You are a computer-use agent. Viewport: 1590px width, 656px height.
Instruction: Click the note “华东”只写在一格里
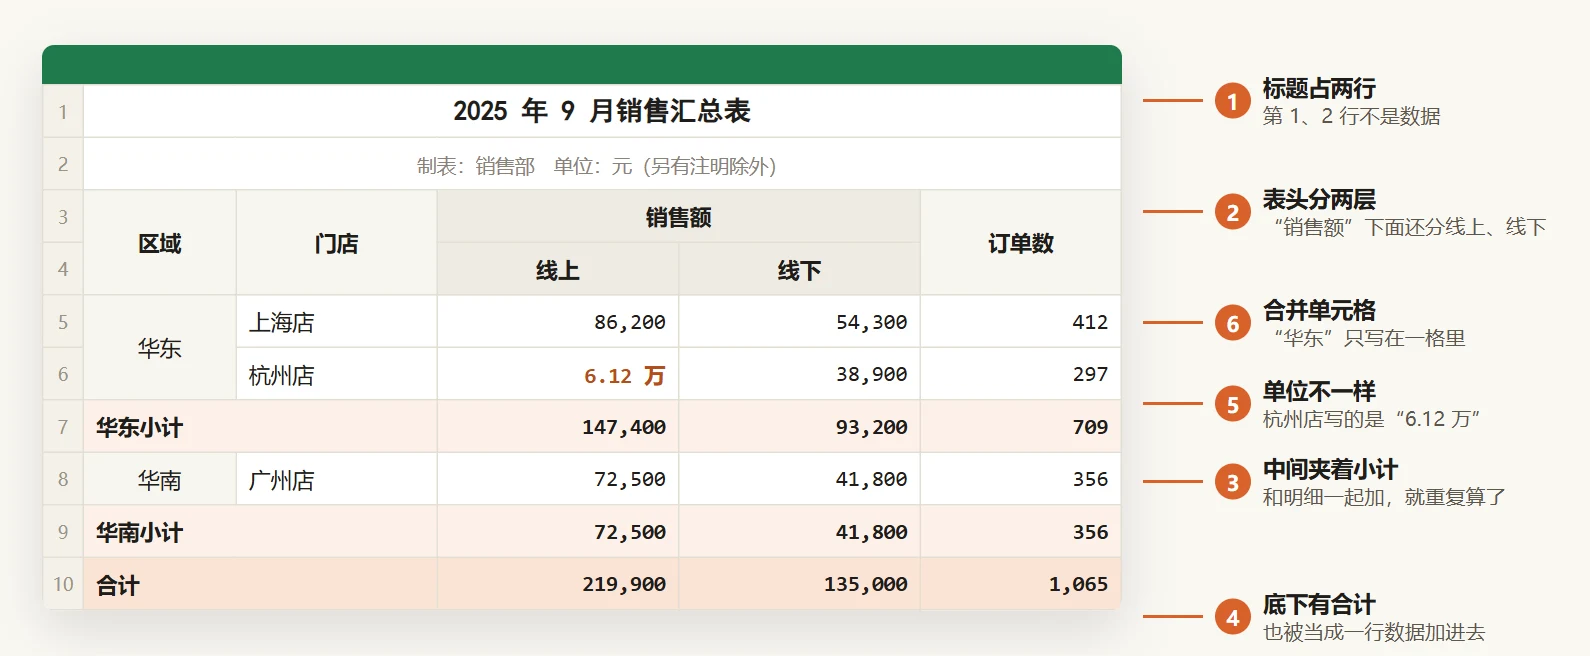pyautogui.click(x=1369, y=338)
